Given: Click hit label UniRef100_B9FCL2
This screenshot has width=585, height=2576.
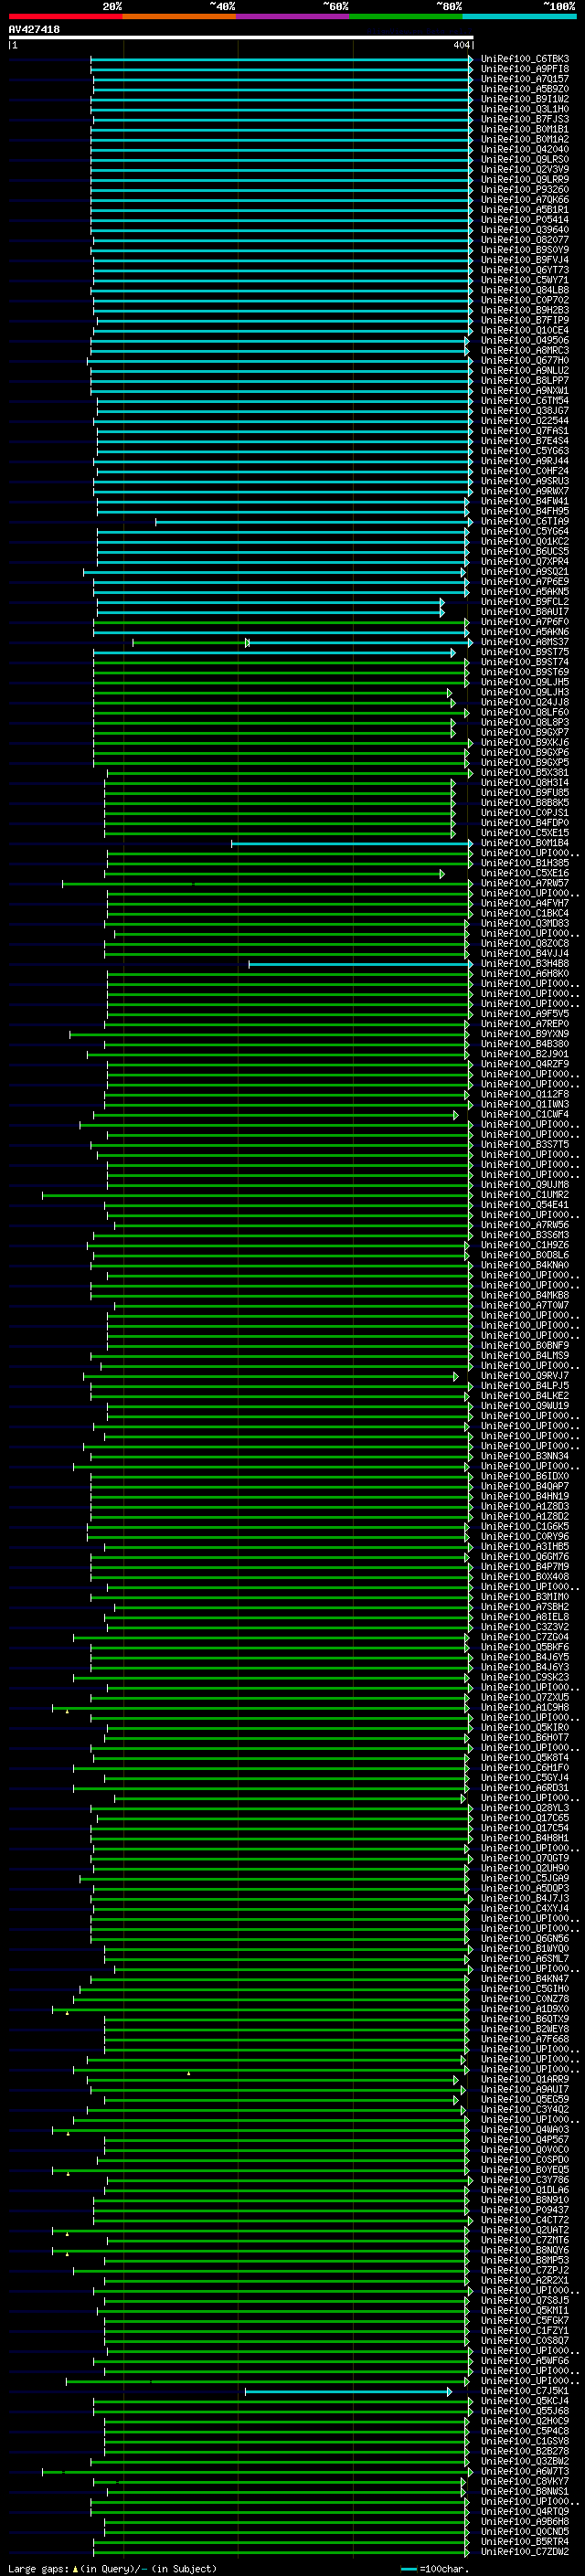Looking at the screenshot, I should click(x=525, y=601).
